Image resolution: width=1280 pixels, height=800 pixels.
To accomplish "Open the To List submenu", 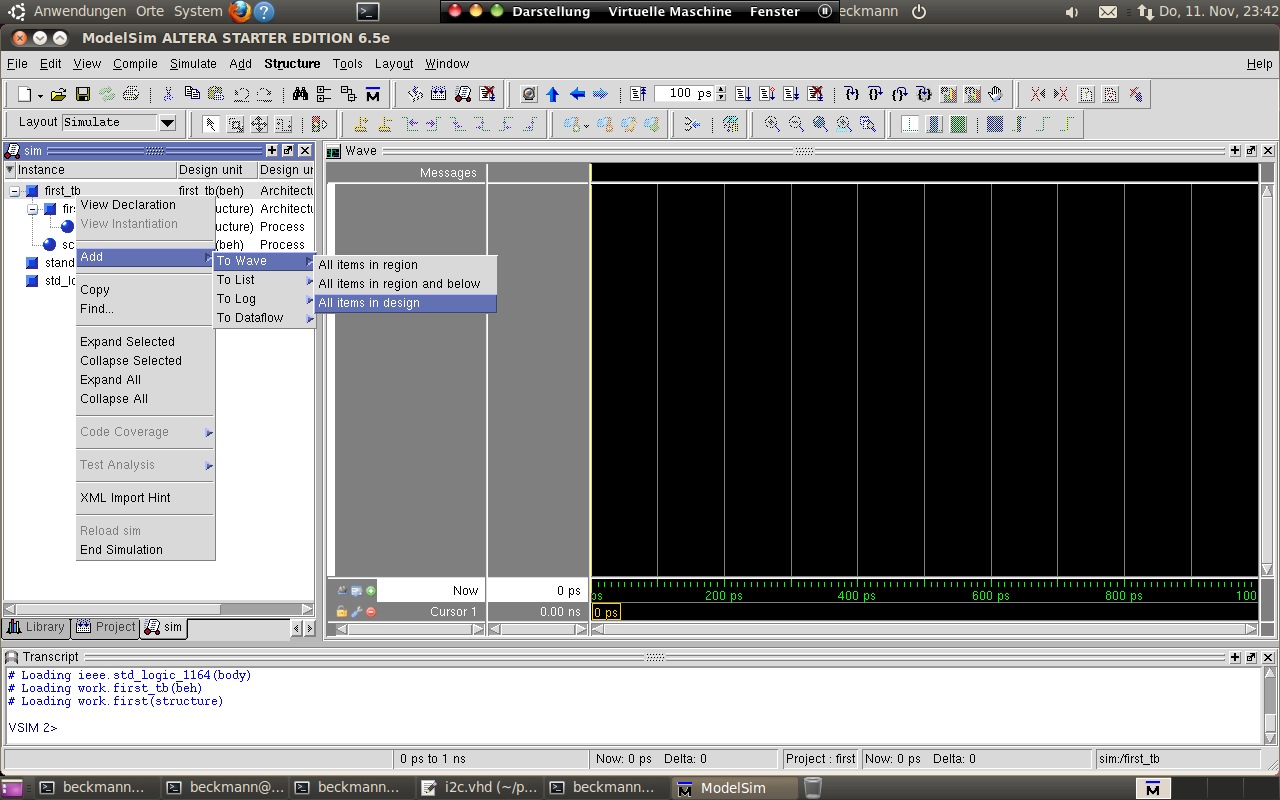I will coord(265,280).
